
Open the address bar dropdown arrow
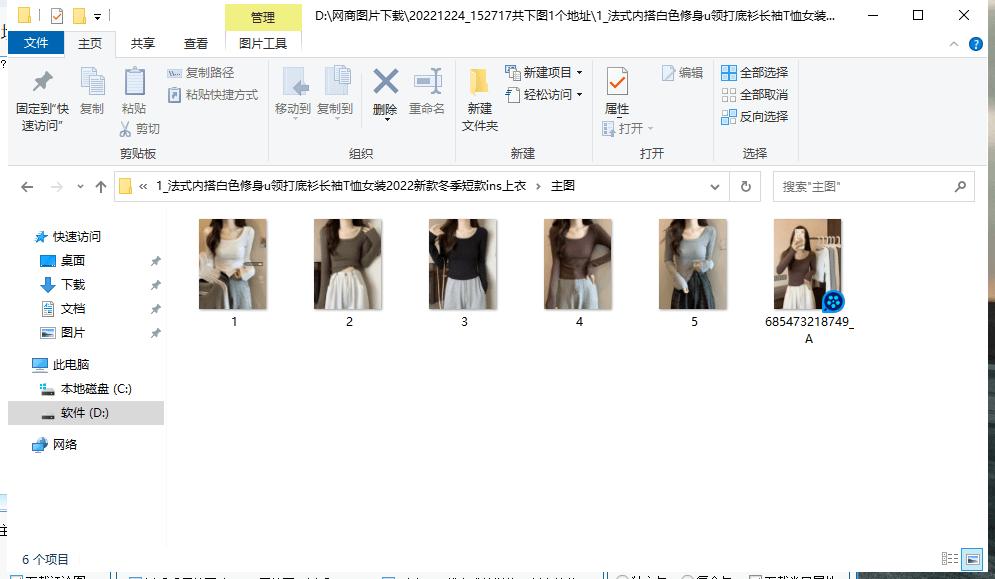coord(714,186)
